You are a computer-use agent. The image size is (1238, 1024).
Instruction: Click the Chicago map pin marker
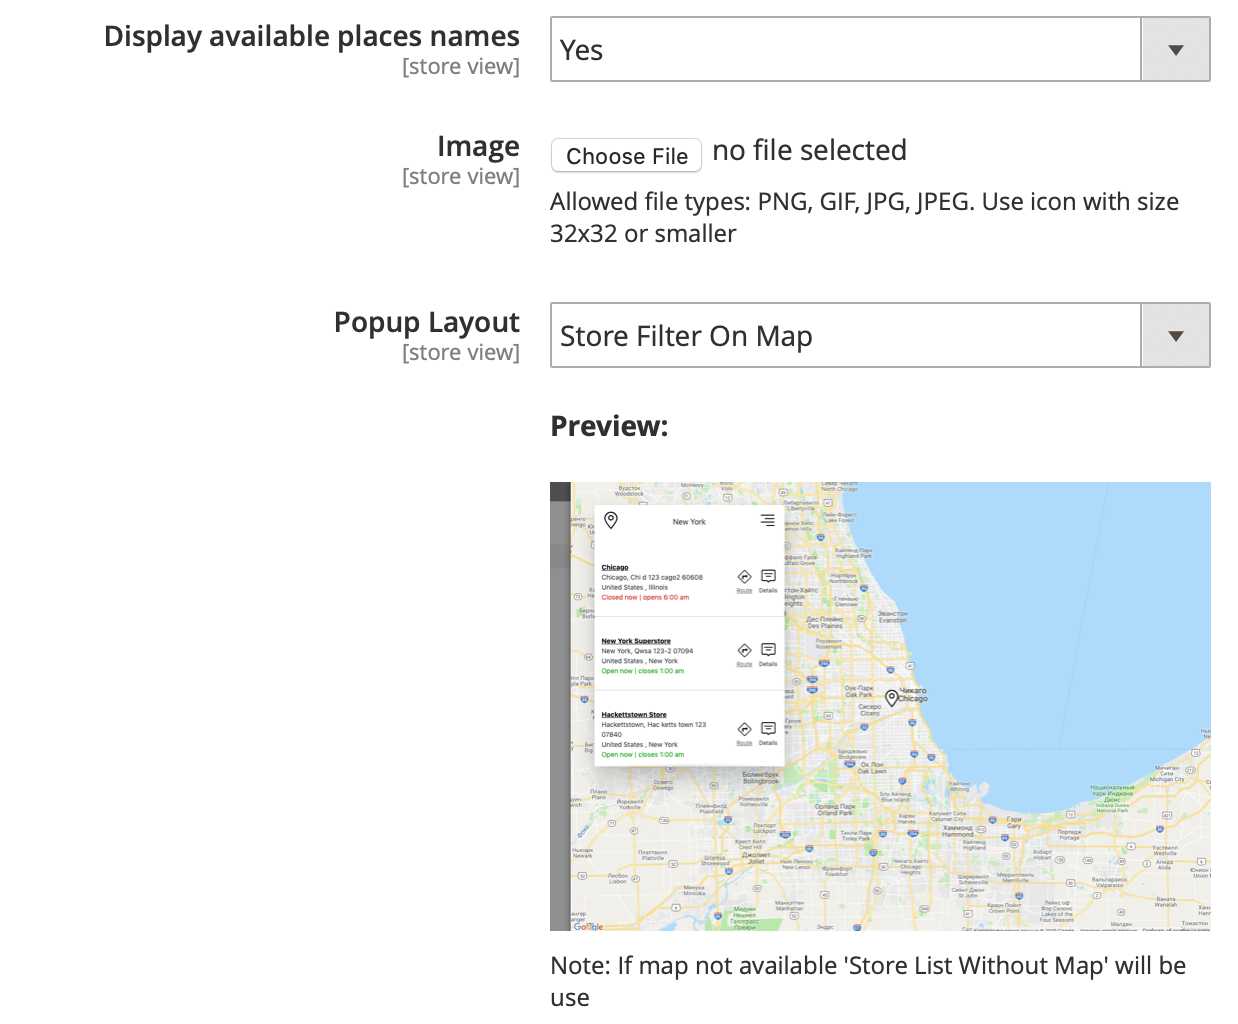point(891,698)
